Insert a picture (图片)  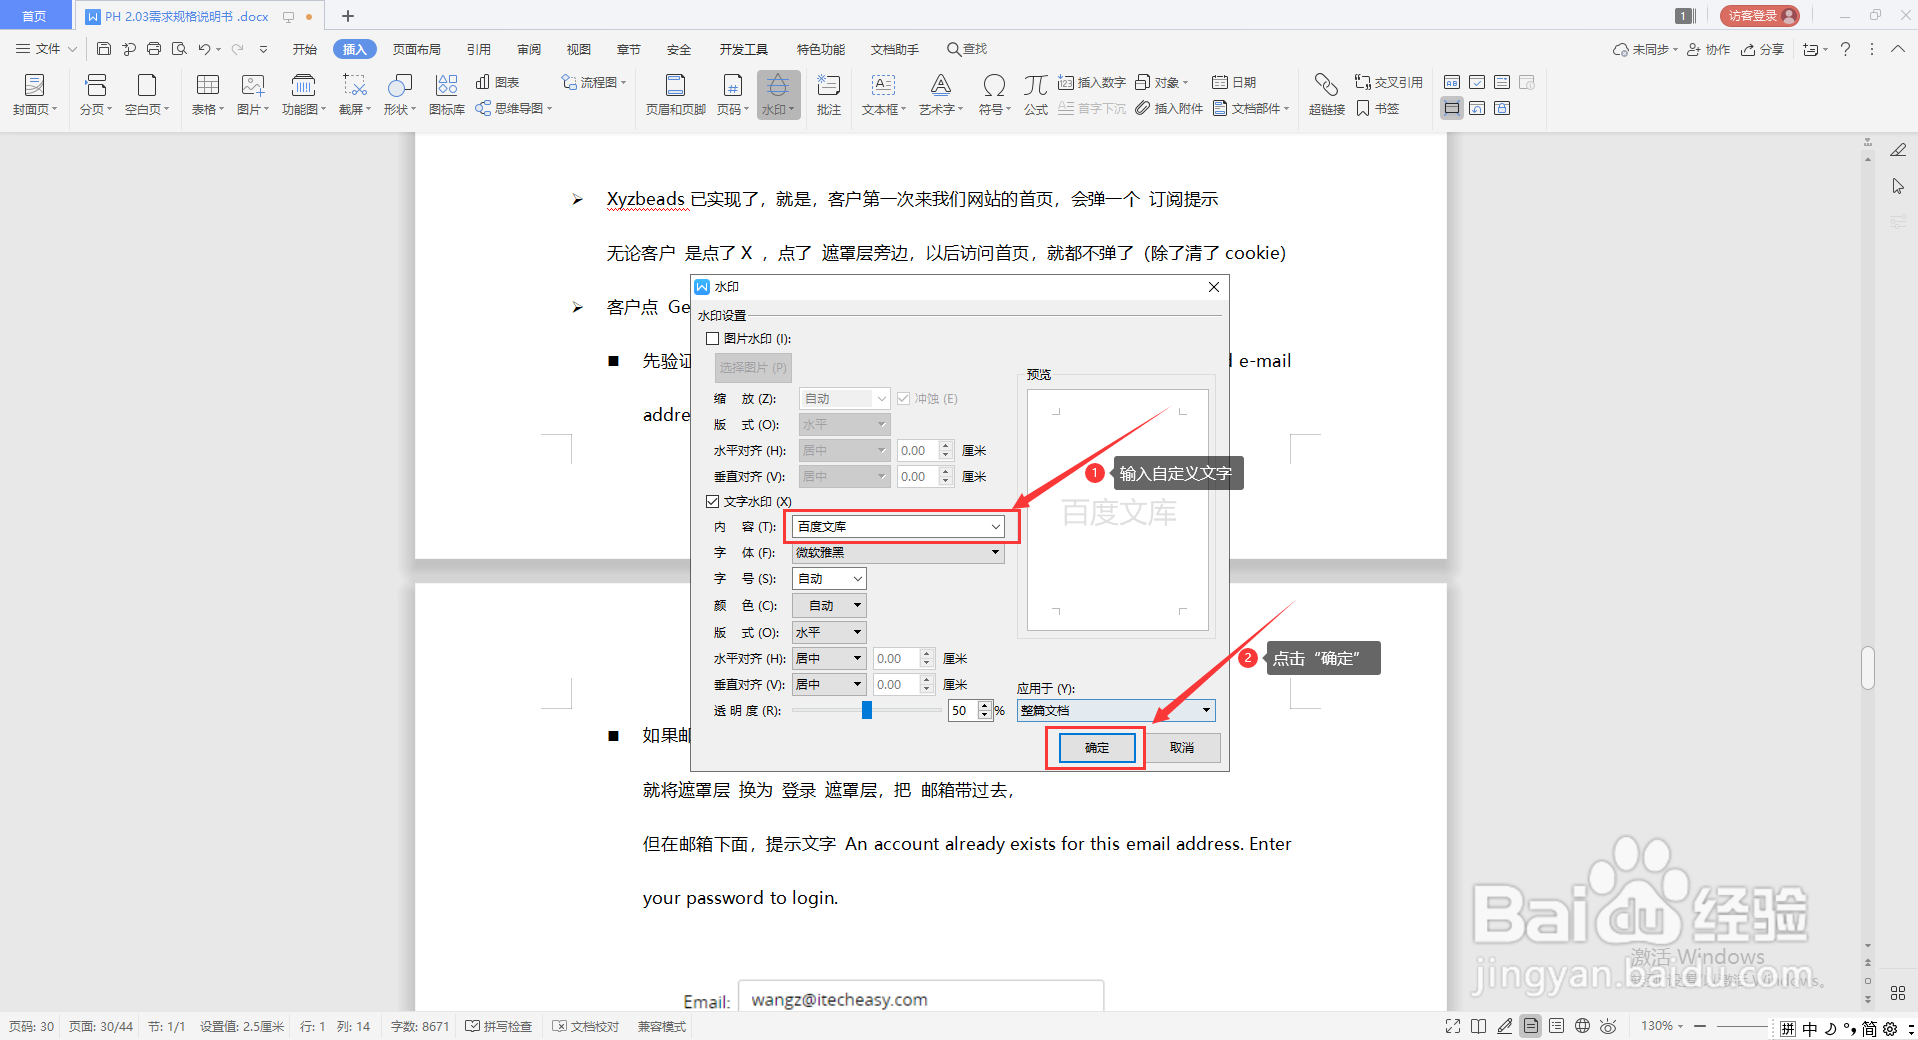(x=253, y=95)
